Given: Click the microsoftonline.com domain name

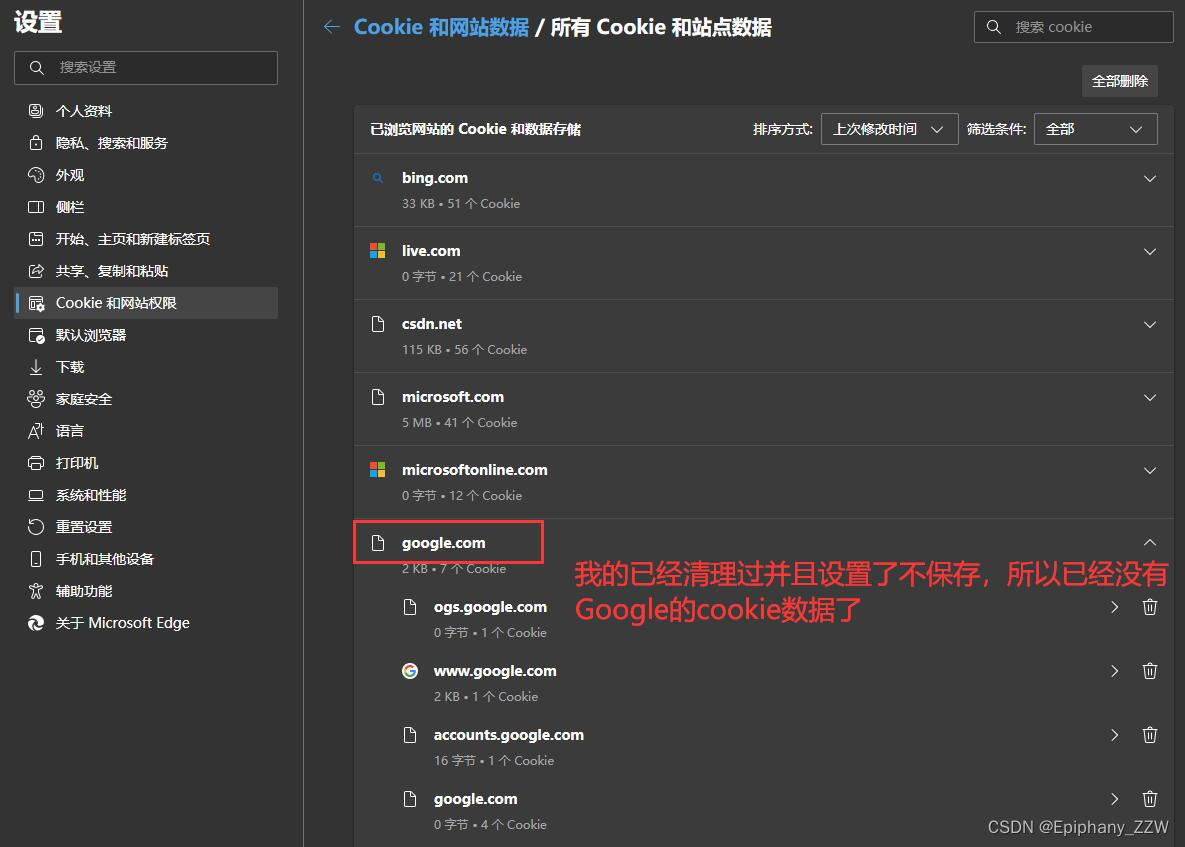Looking at the screenshot, I should [x=475, y=470].
